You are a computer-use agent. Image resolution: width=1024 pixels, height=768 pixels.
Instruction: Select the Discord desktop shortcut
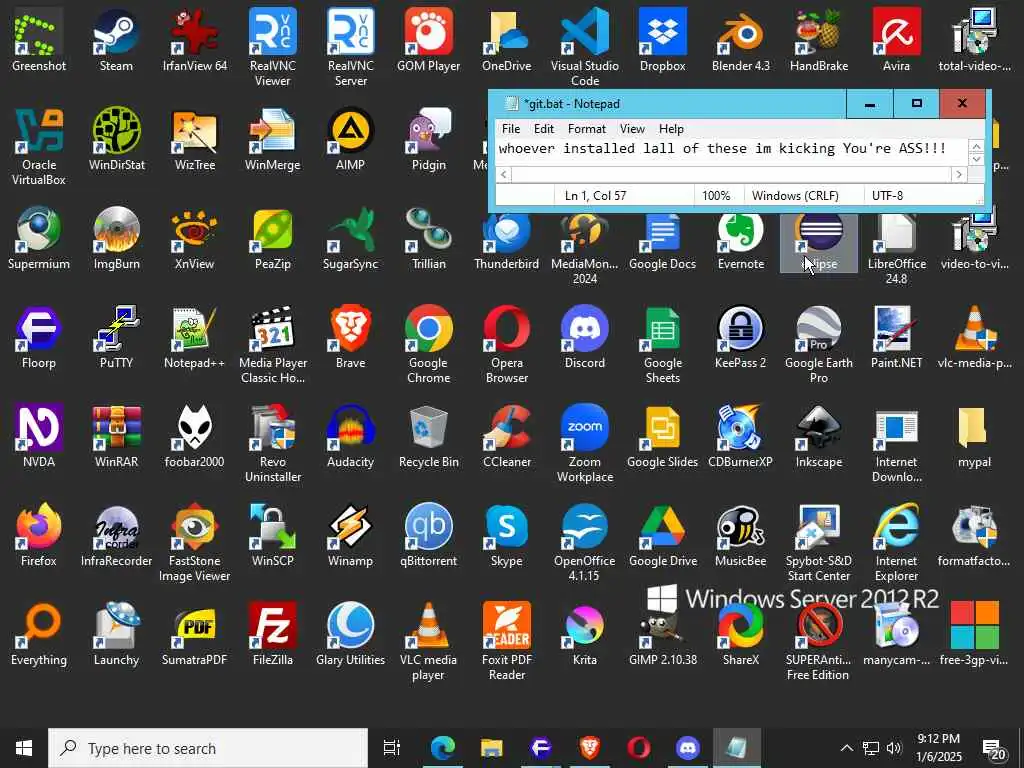(x=584, y=337)
